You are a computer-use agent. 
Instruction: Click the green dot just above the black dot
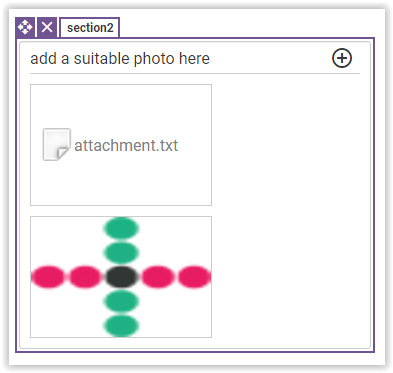[x=121, y=253]
